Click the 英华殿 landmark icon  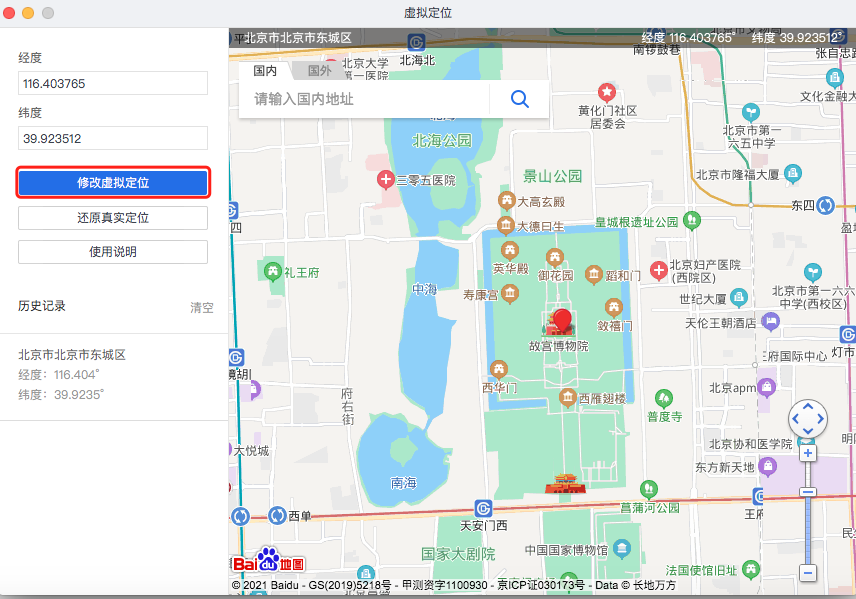(x=510, y=251)
